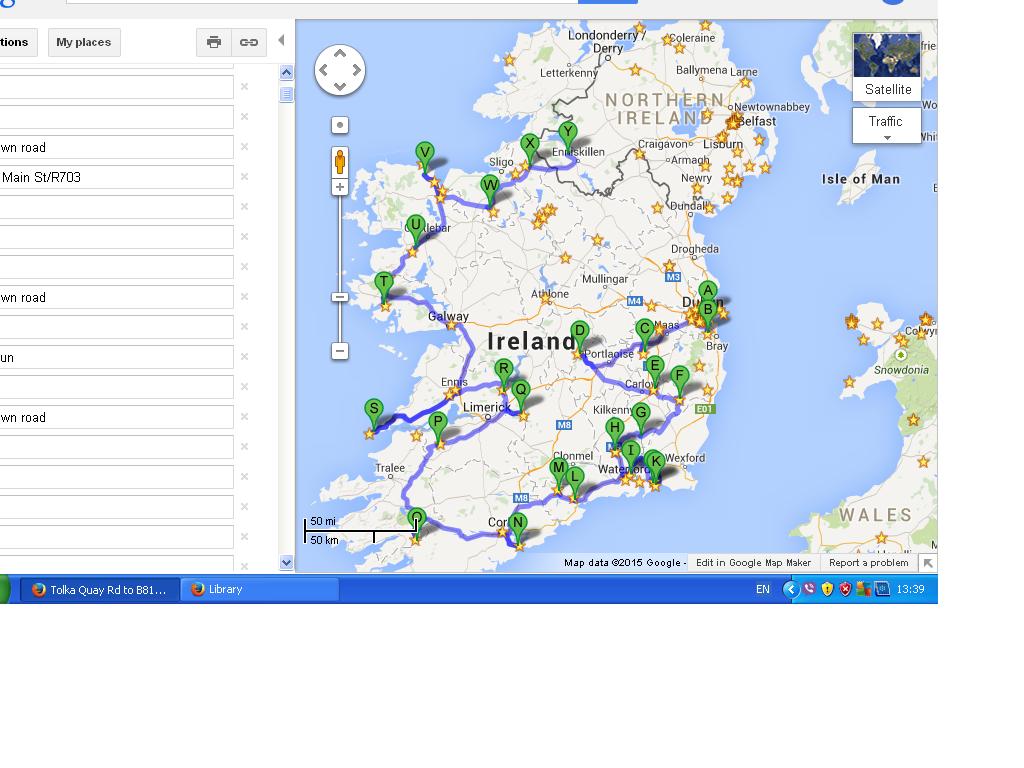1024x768 pixels.
Task: Remove the Main St/R703 destination
Action: pos(244,177)
